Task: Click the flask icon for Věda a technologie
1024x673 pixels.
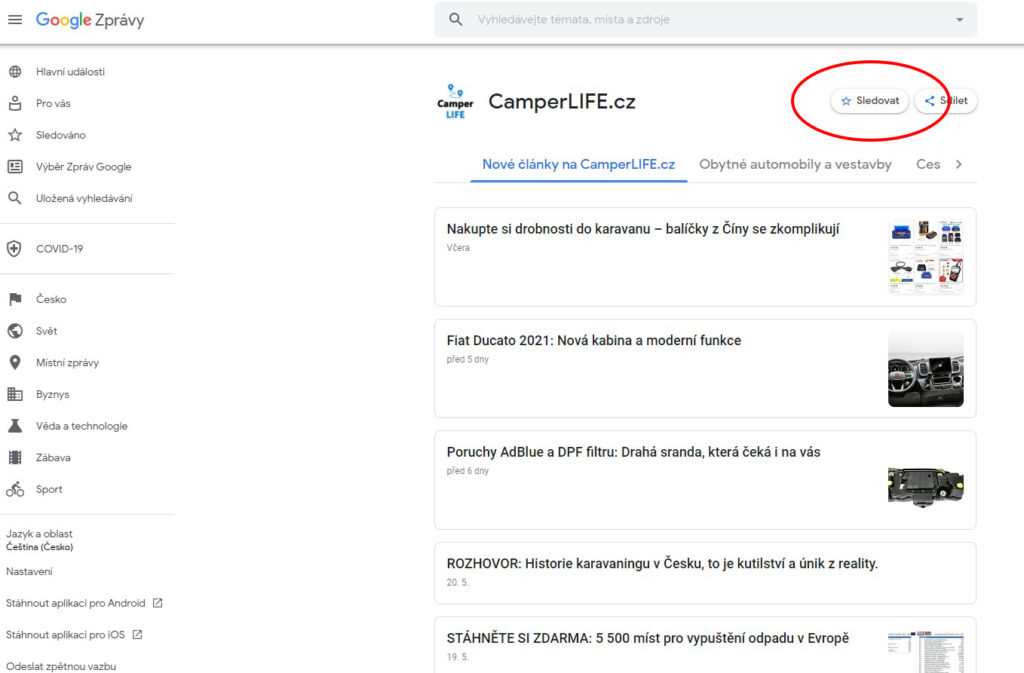Action: coord(15,426)
